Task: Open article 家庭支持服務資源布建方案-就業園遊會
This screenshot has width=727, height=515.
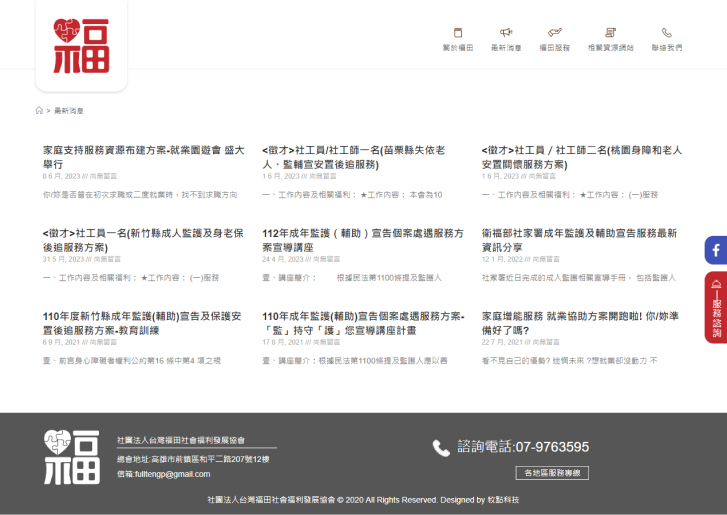Action: [x=143, y=157]
